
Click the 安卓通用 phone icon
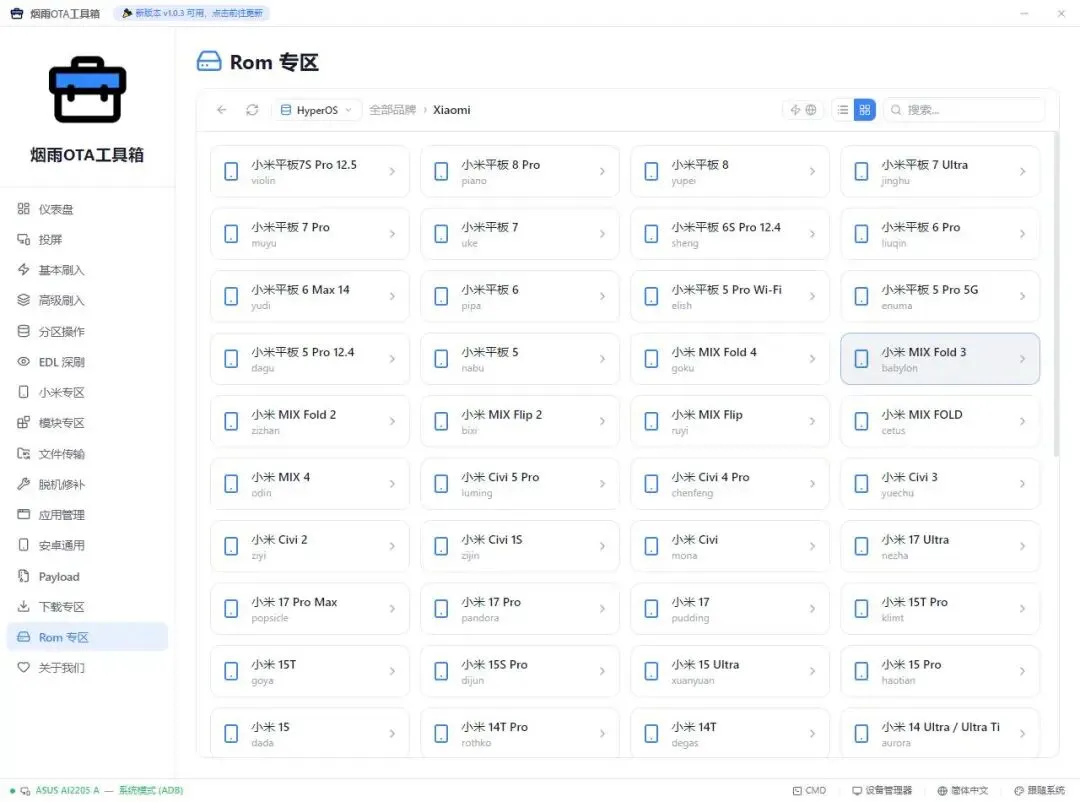point(23,545)
